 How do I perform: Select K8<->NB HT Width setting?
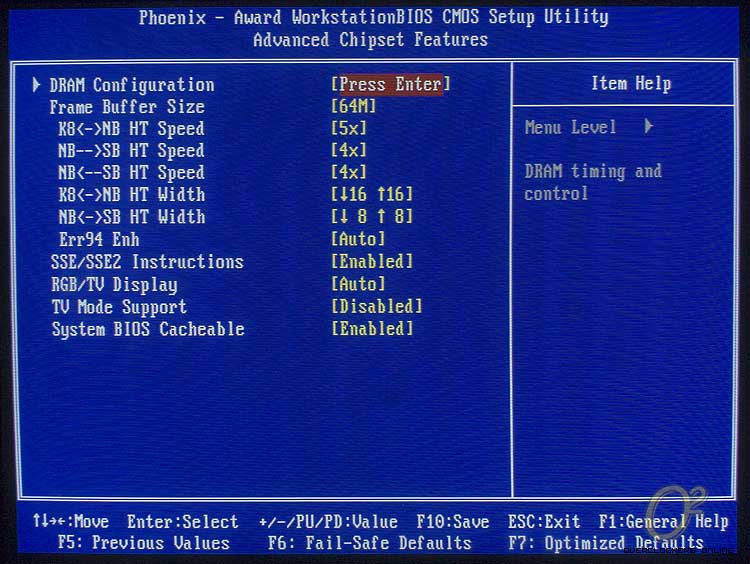132,195
